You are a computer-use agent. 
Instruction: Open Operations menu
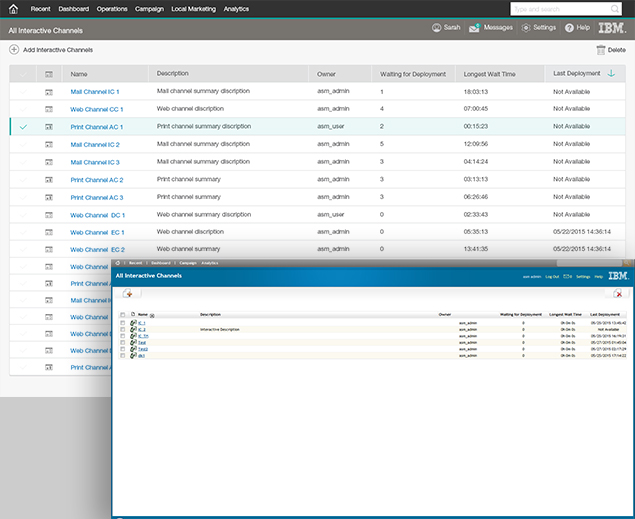[x=112, y=9]
